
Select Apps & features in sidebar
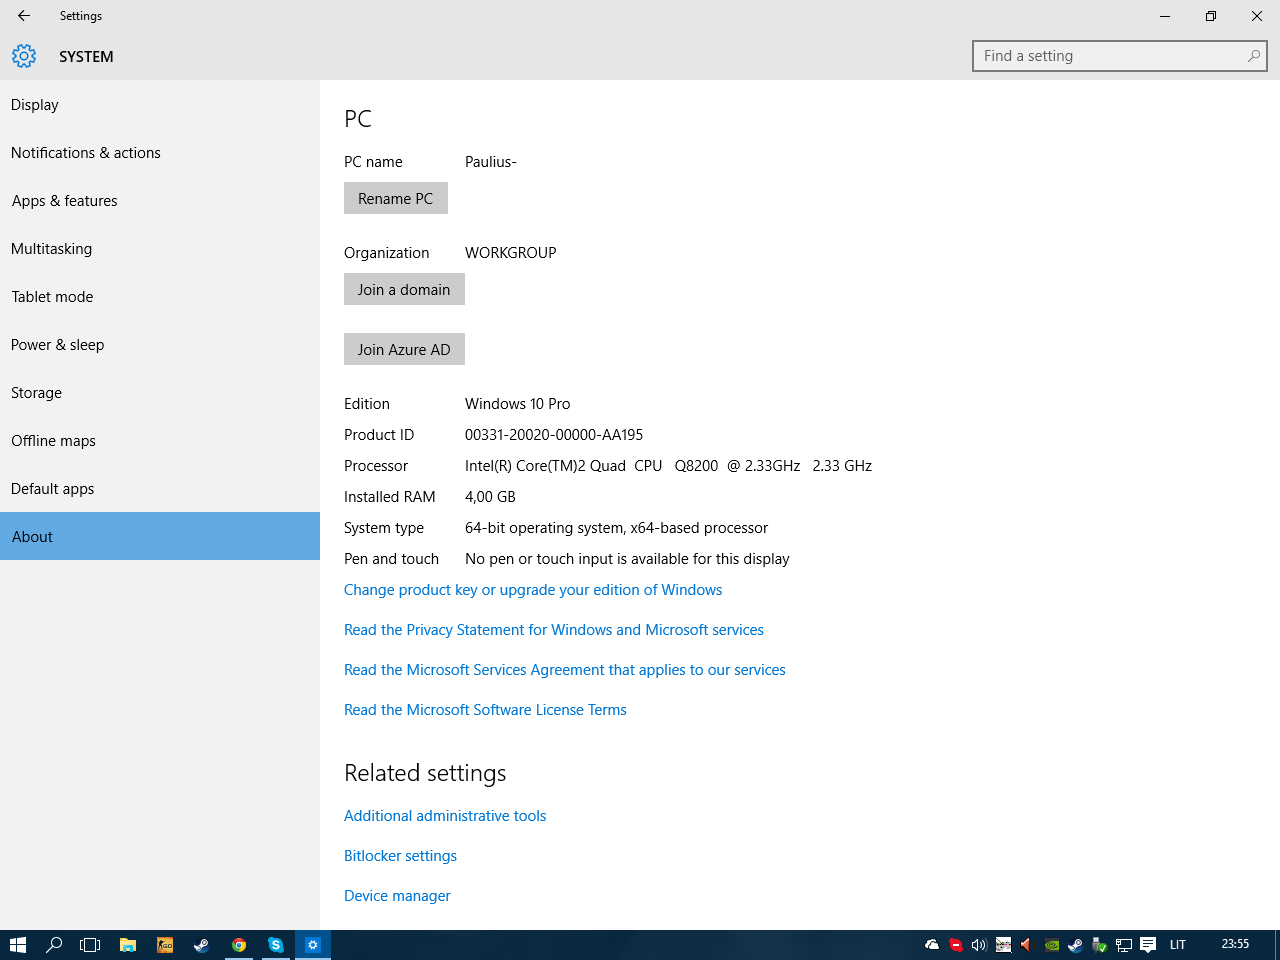click(160, 200)
